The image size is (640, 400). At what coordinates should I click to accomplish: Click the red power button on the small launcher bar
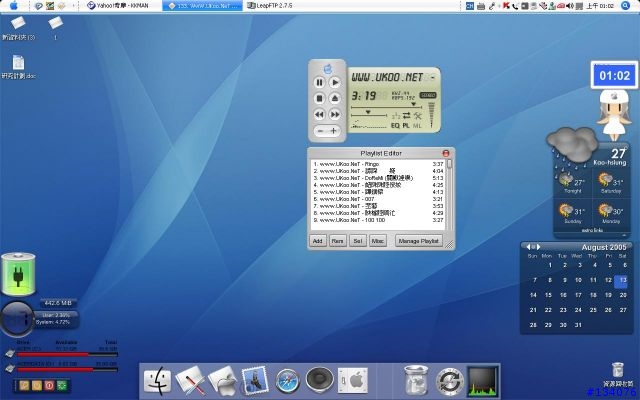coord(49,385)
